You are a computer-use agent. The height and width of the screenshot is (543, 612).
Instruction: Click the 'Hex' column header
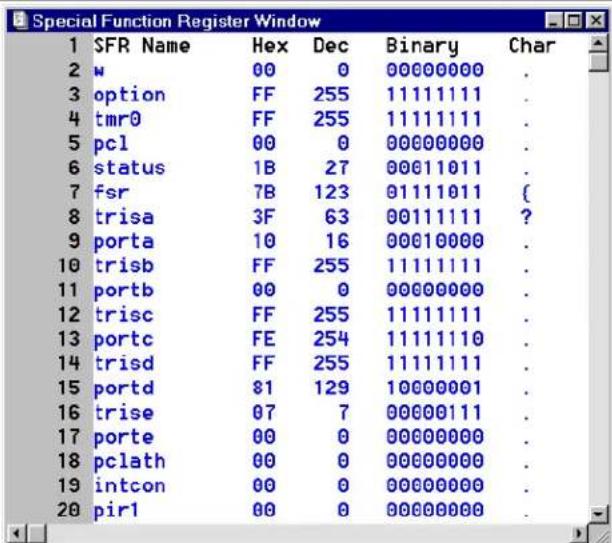[x=270, y=45]
